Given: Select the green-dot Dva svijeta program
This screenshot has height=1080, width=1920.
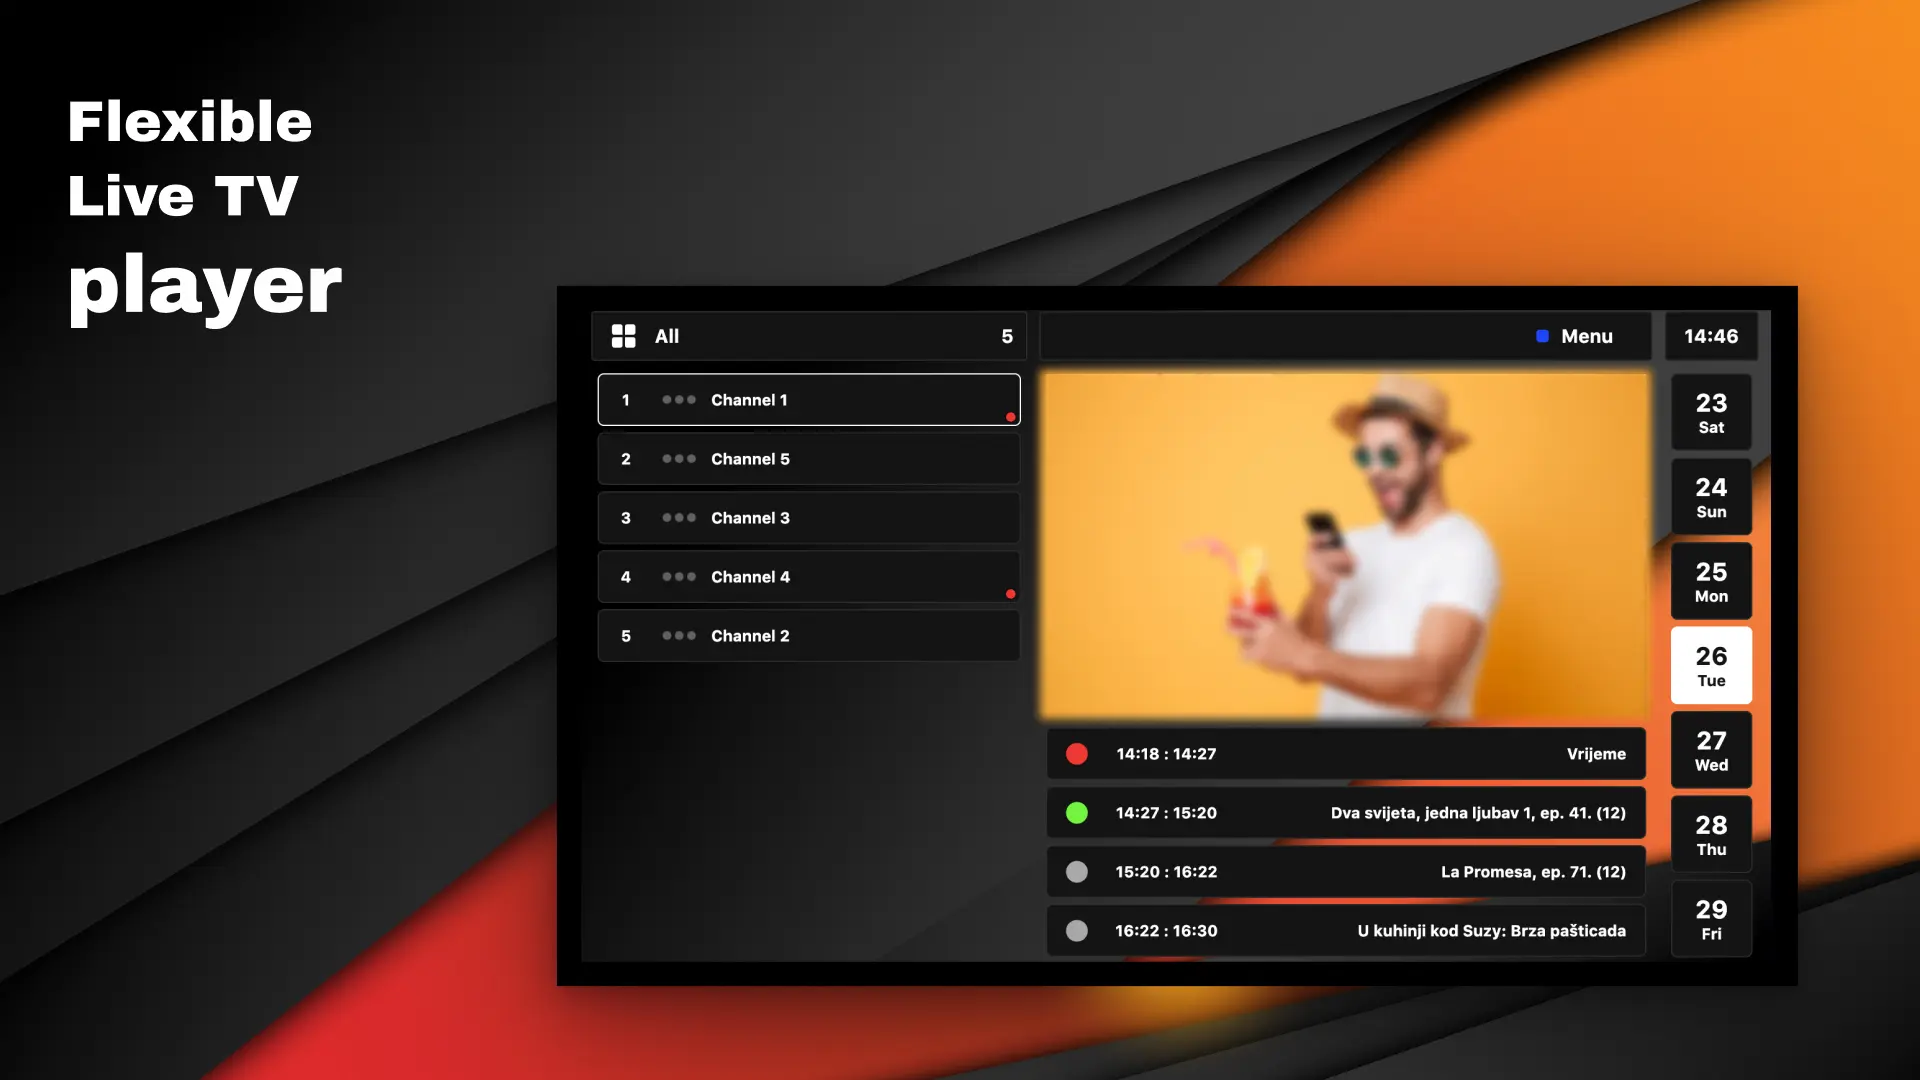Looking at the screenshot, I should pos(1345,813).
